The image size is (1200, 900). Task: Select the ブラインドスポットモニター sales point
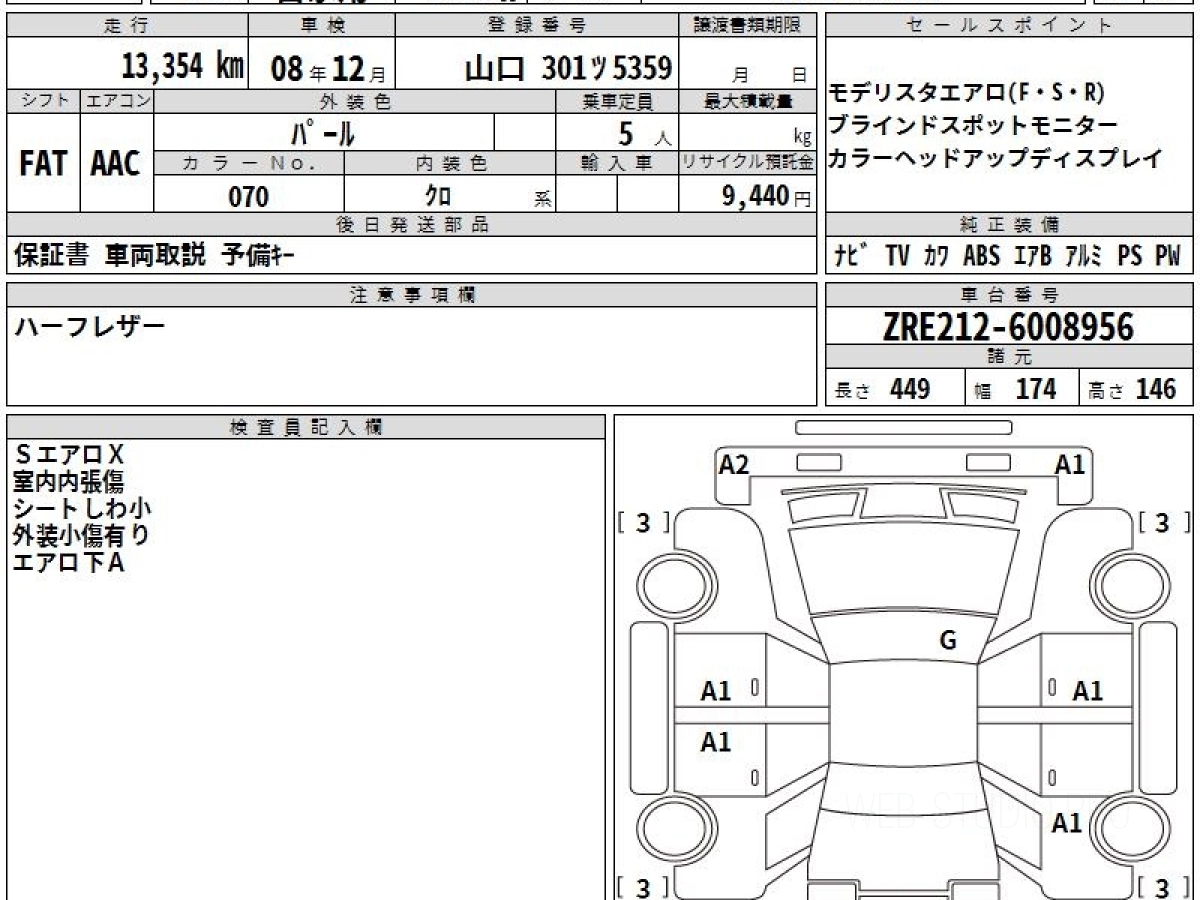[973, 126]
